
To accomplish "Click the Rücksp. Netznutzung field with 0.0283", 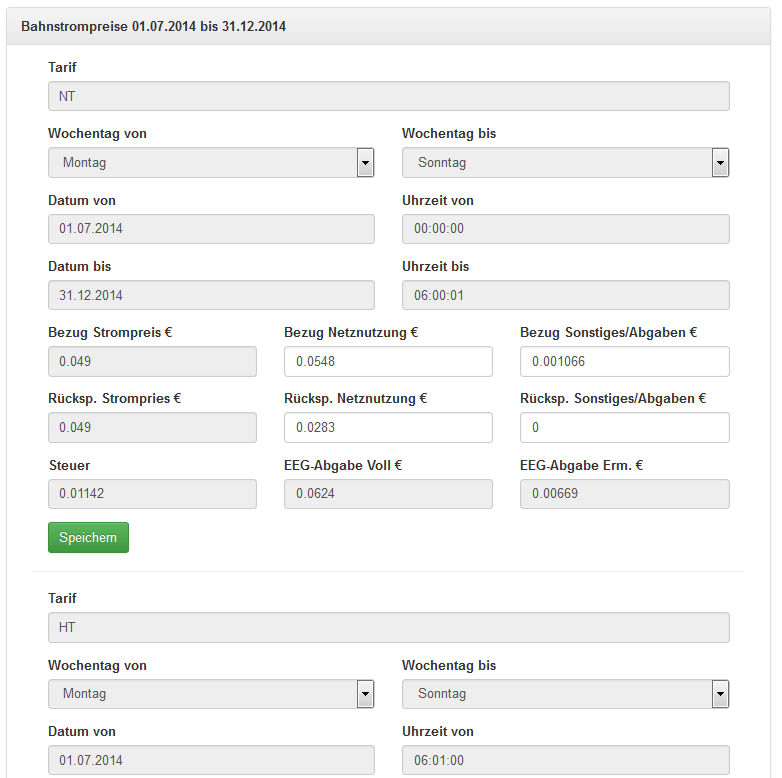I will [x=388, y=427].
